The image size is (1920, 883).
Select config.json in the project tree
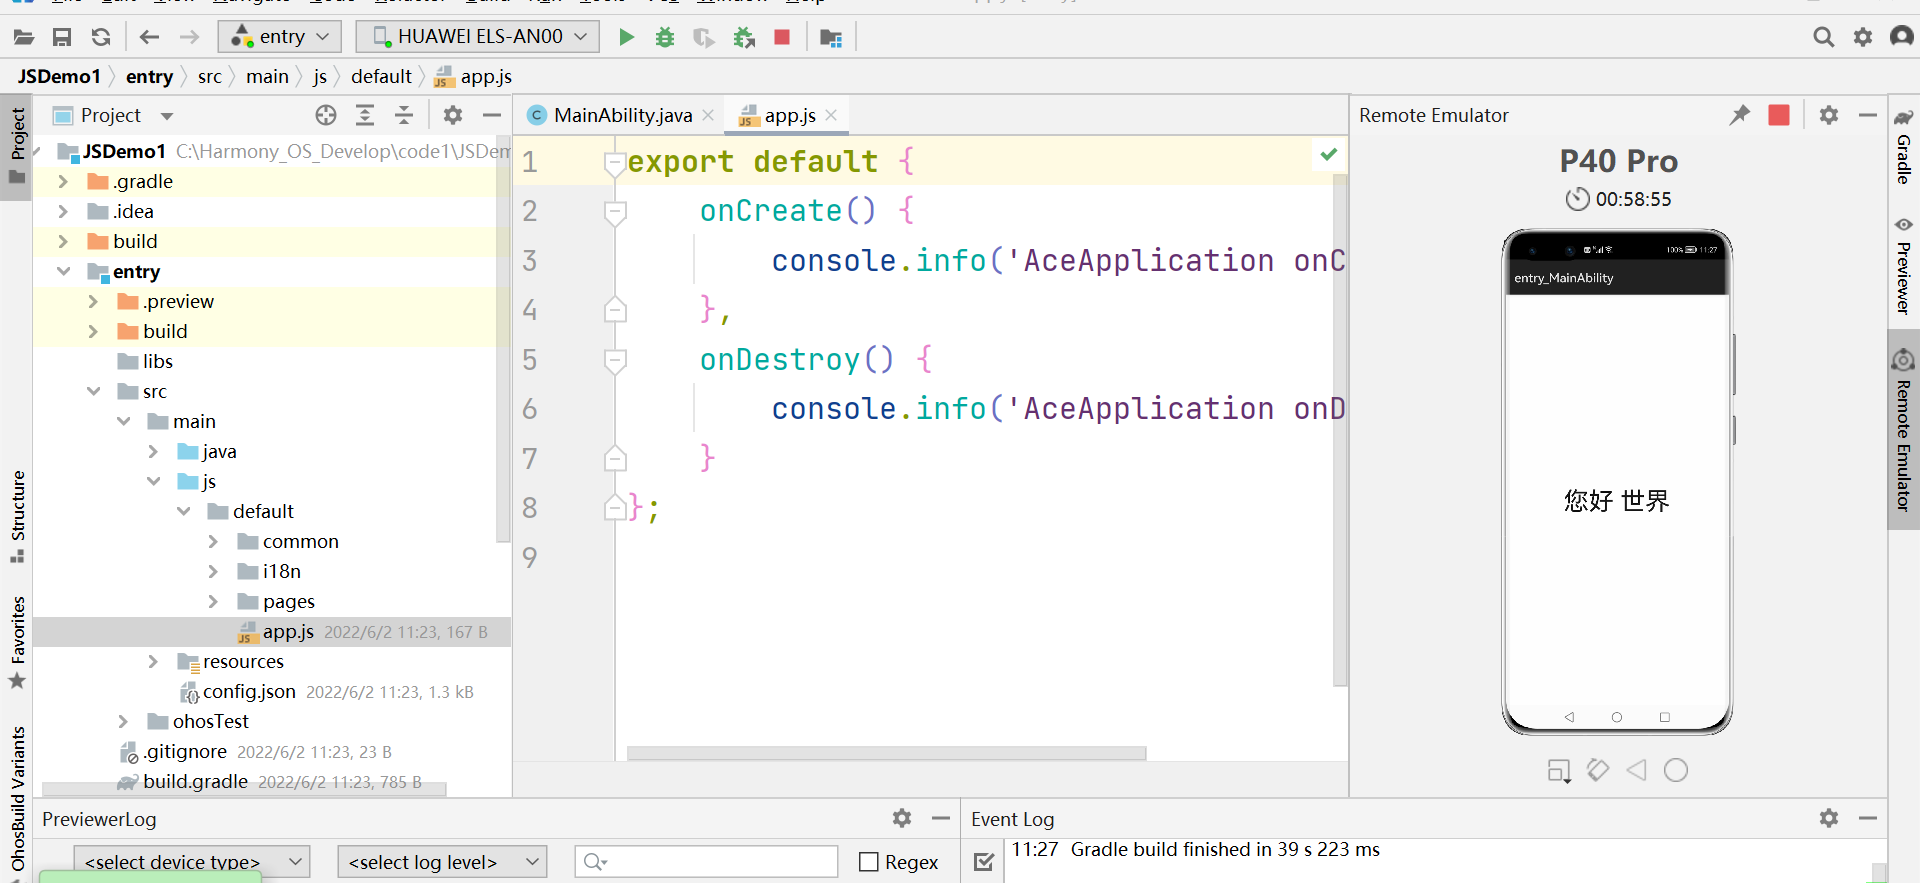(x=249, y=692)
